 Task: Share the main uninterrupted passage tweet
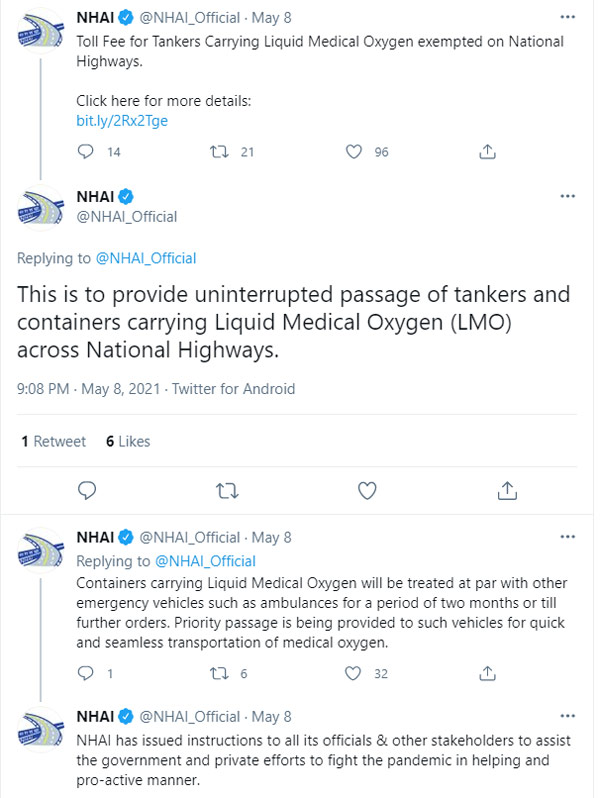point(507,490)
